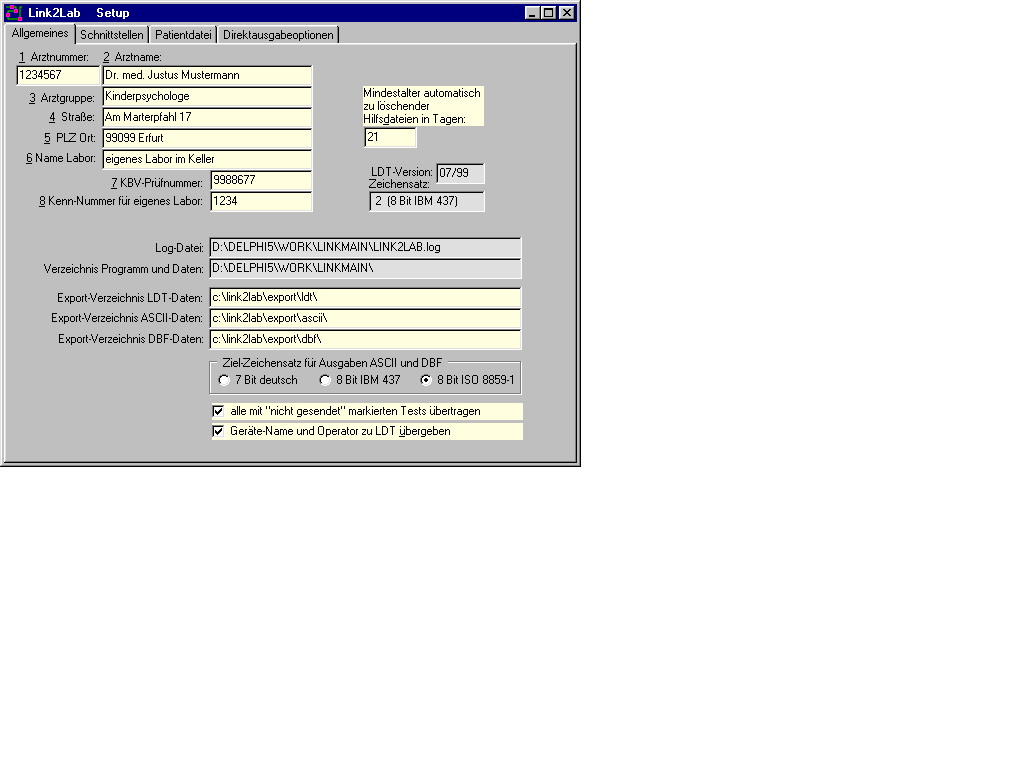Click the Straße input field
This screenshot has width=1024, height=768.
pyautogui.click(x=206, y=118)
